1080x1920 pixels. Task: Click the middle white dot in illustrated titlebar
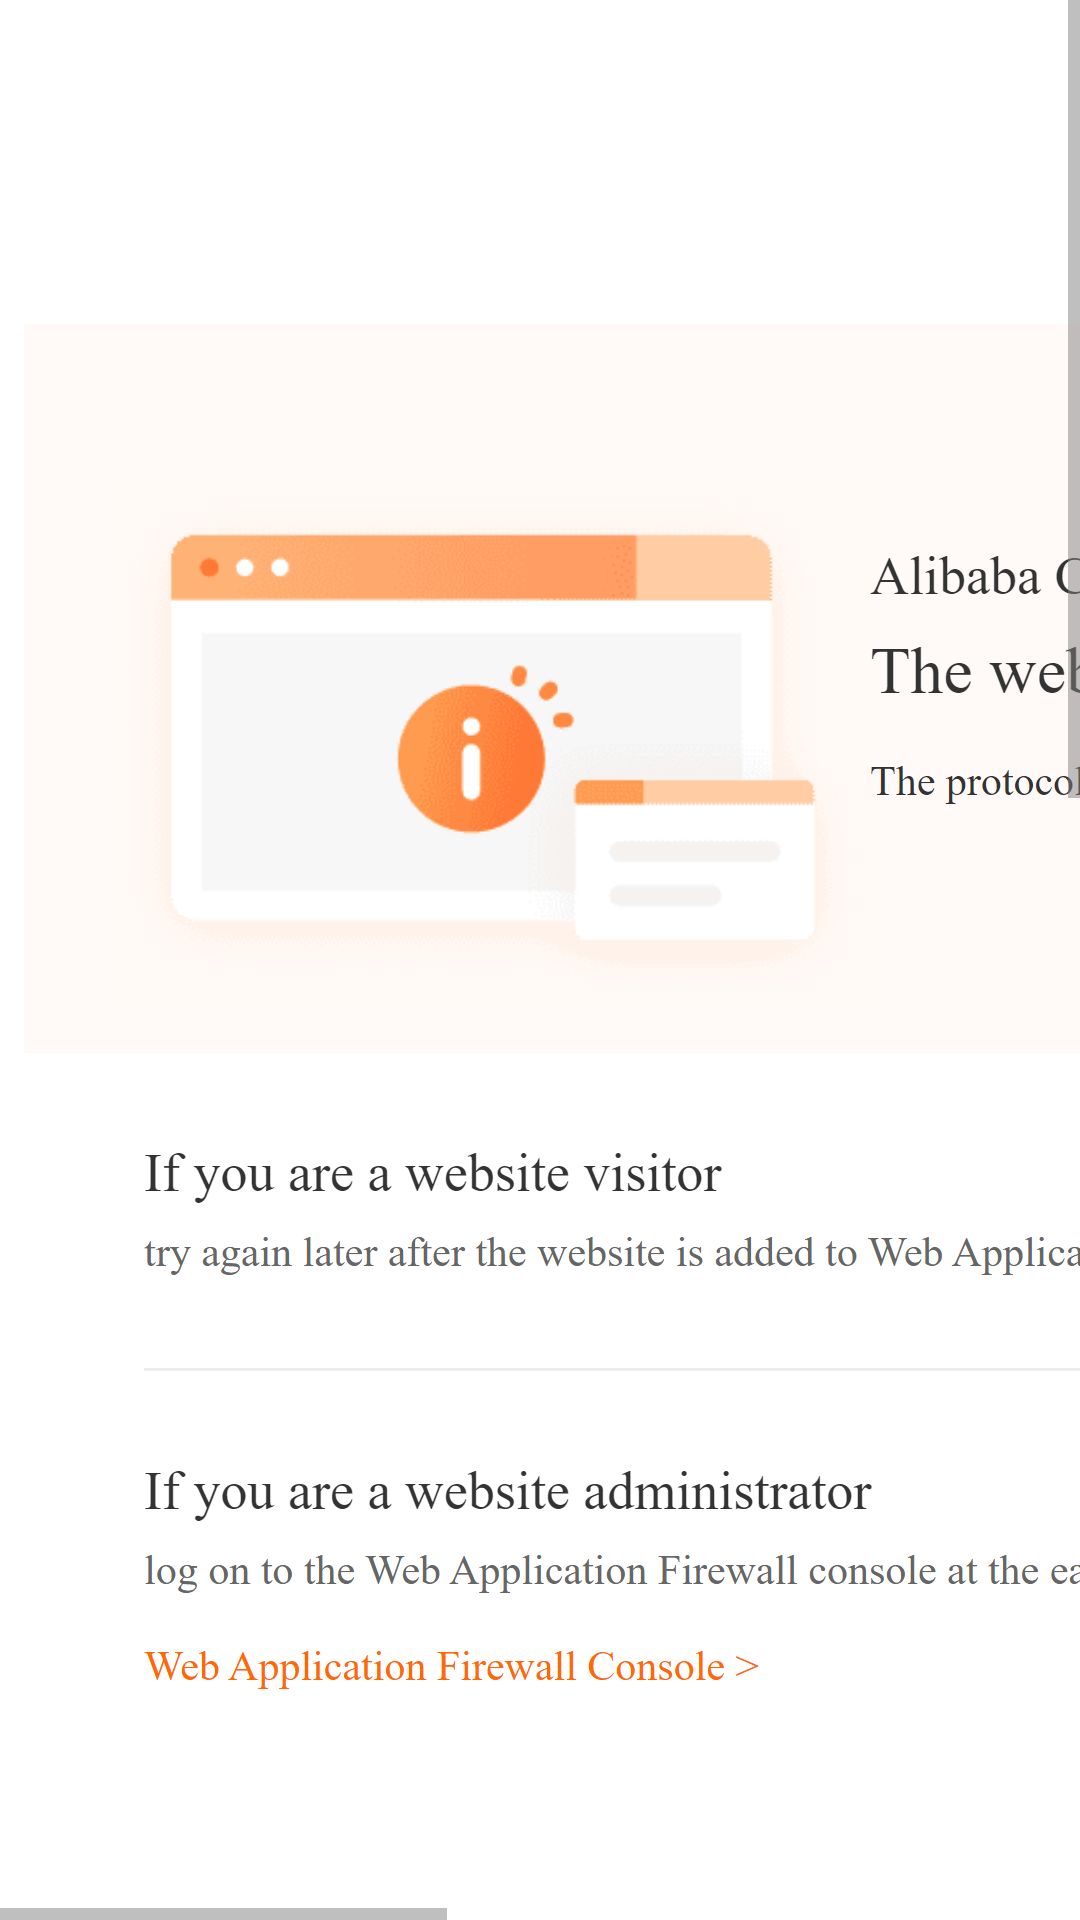(244, 568)
